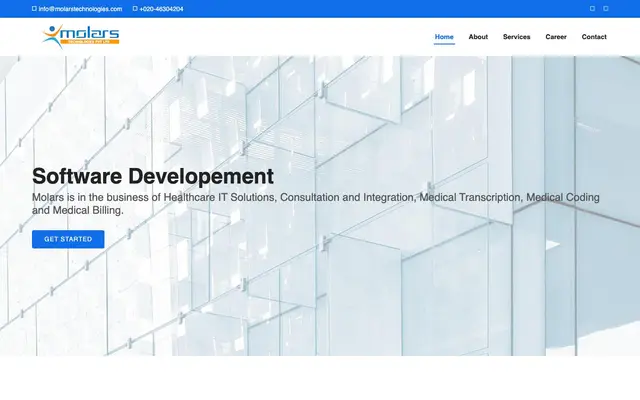
Task: Open the Contact page
Action: pyautogui.click(x=594, y=37)
